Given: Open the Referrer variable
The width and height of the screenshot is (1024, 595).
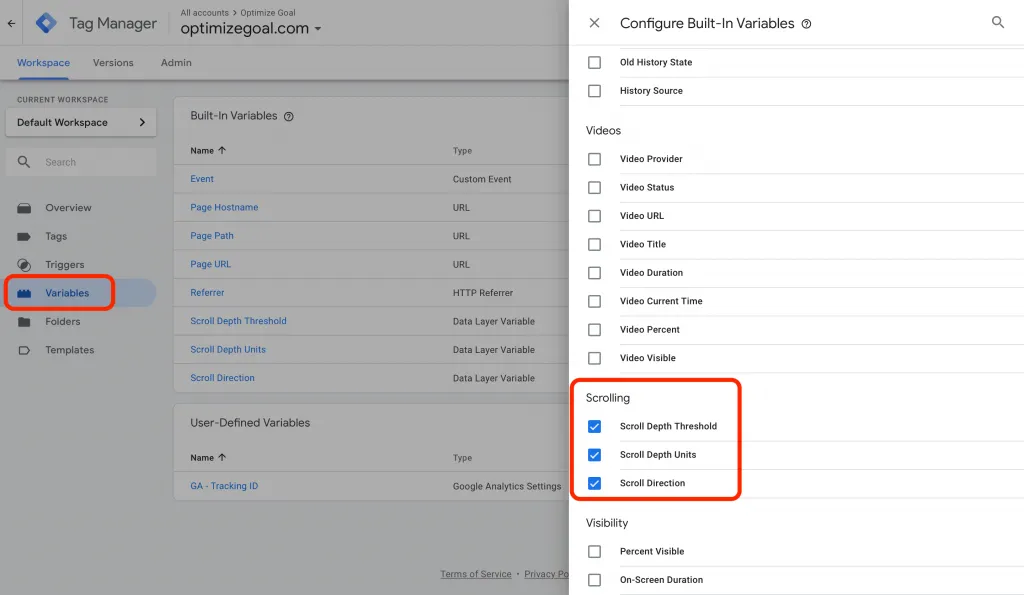Looking at the screenshot, I should (x=207, y=293).
